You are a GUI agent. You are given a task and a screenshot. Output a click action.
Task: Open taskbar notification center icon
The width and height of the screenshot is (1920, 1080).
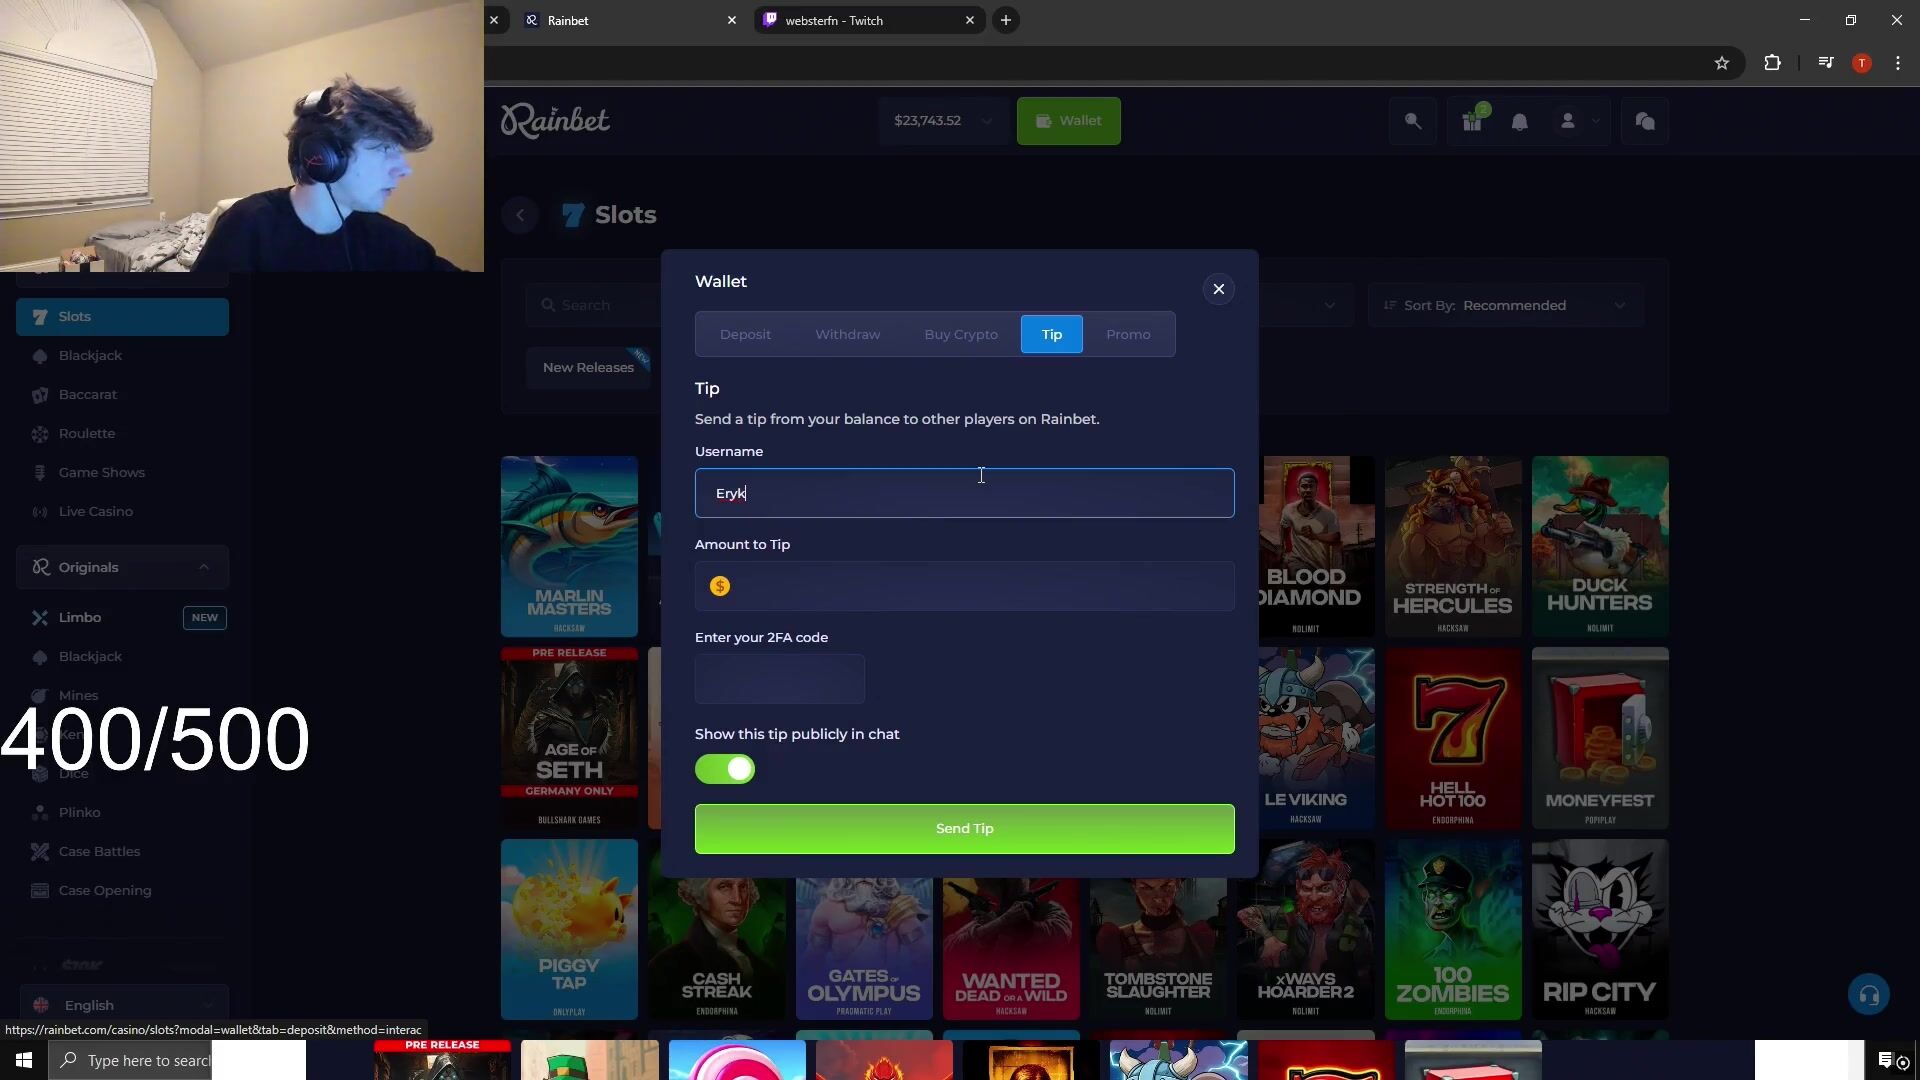[1886, 1060]
